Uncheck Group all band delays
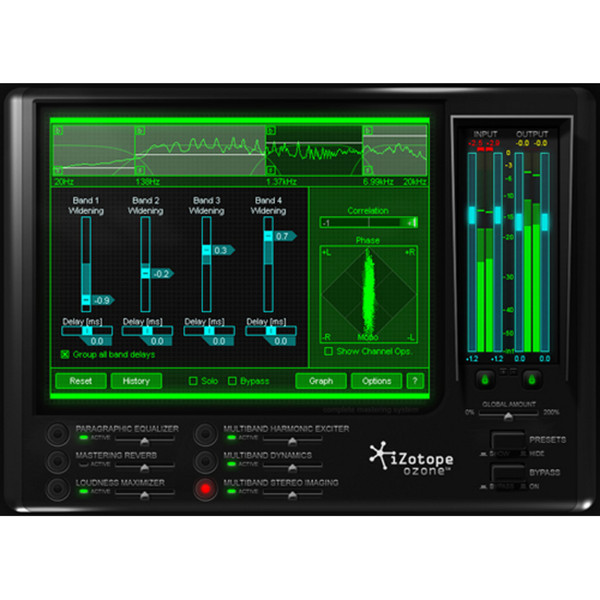The height and width of the screenshot is (600, 600). [65, 354]
